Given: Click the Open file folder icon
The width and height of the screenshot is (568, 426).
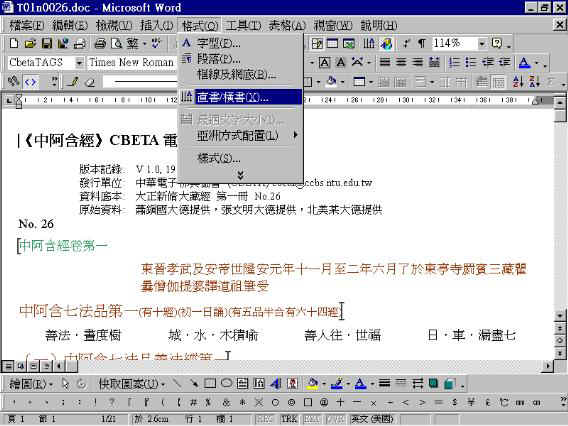Looking at the screenshot, I should [x=30, y=44].
